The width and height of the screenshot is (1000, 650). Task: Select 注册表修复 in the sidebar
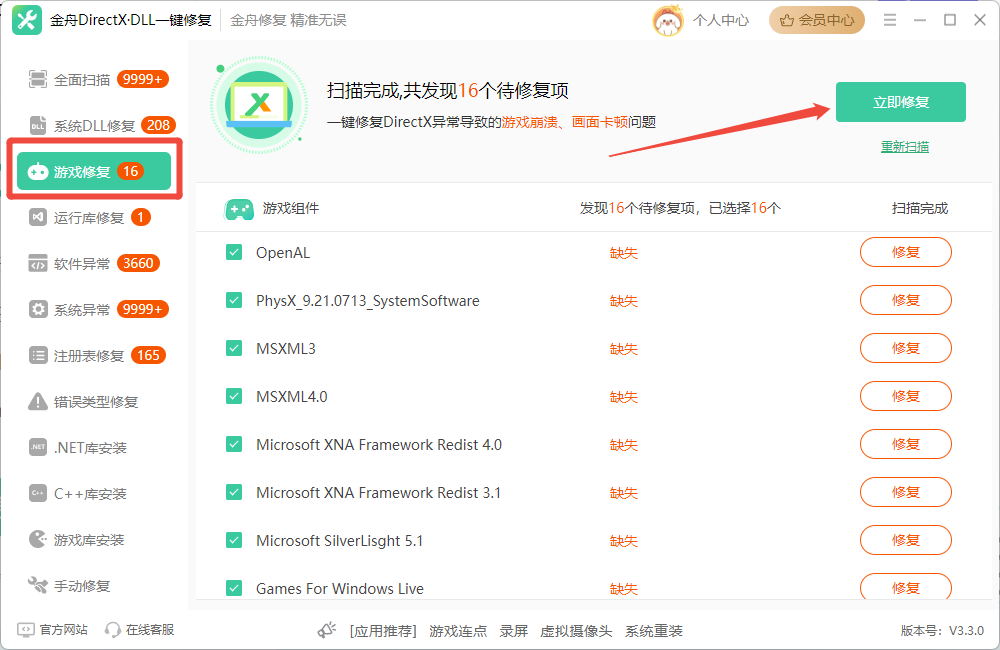pos(89,356)
